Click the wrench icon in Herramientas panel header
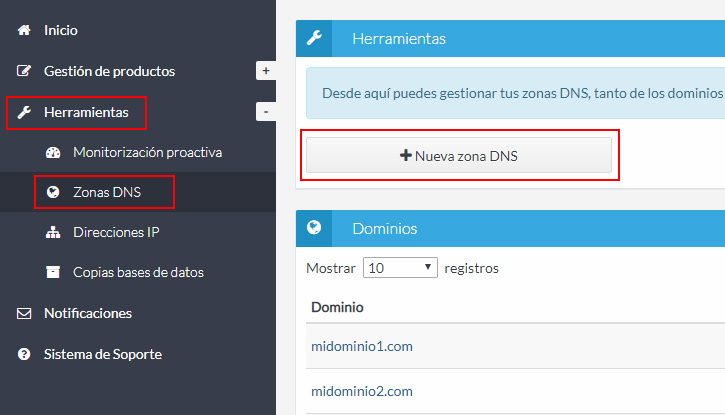 pyautogui.click(x=314, y=39)
